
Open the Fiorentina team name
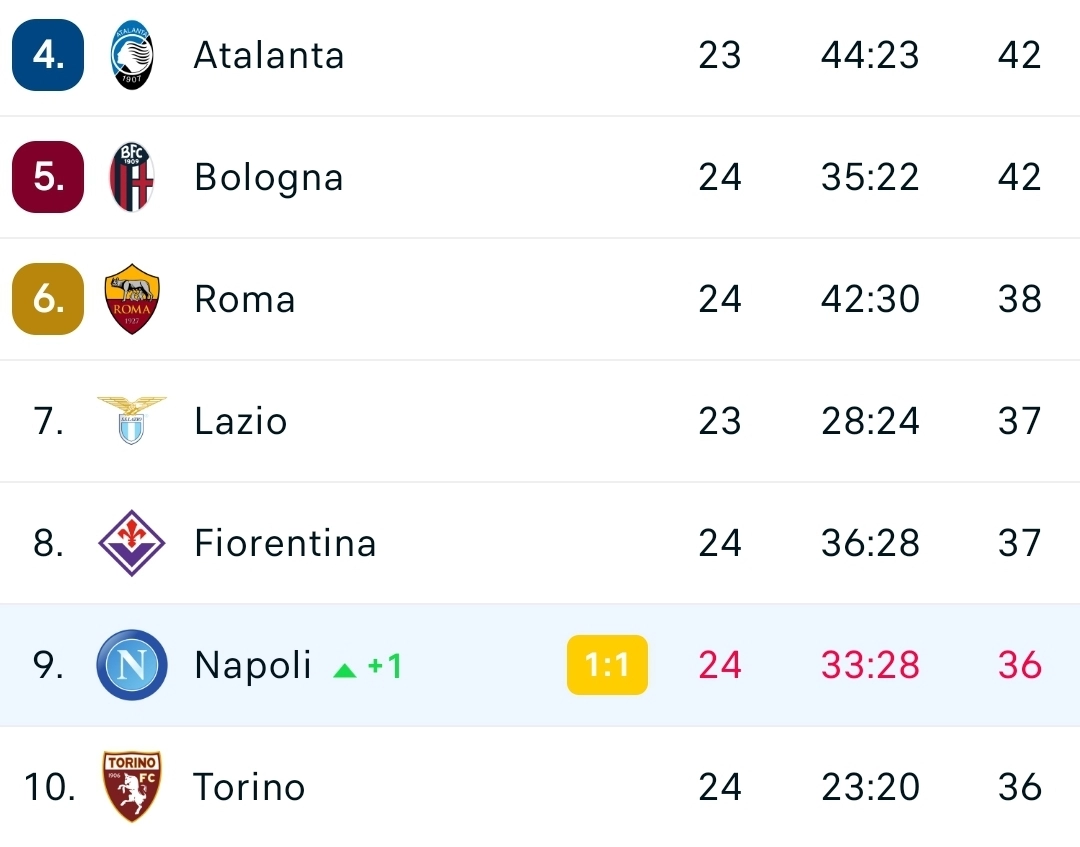point(285,543)
